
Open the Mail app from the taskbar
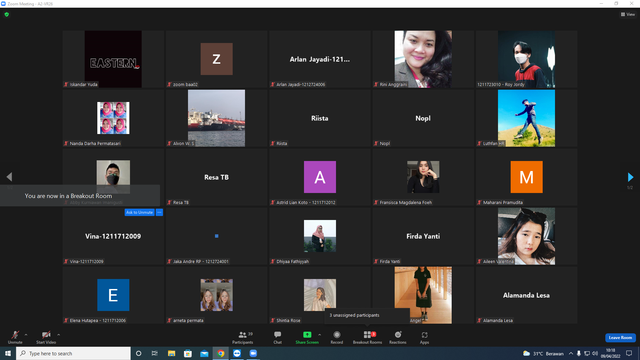tap(204, 353)
